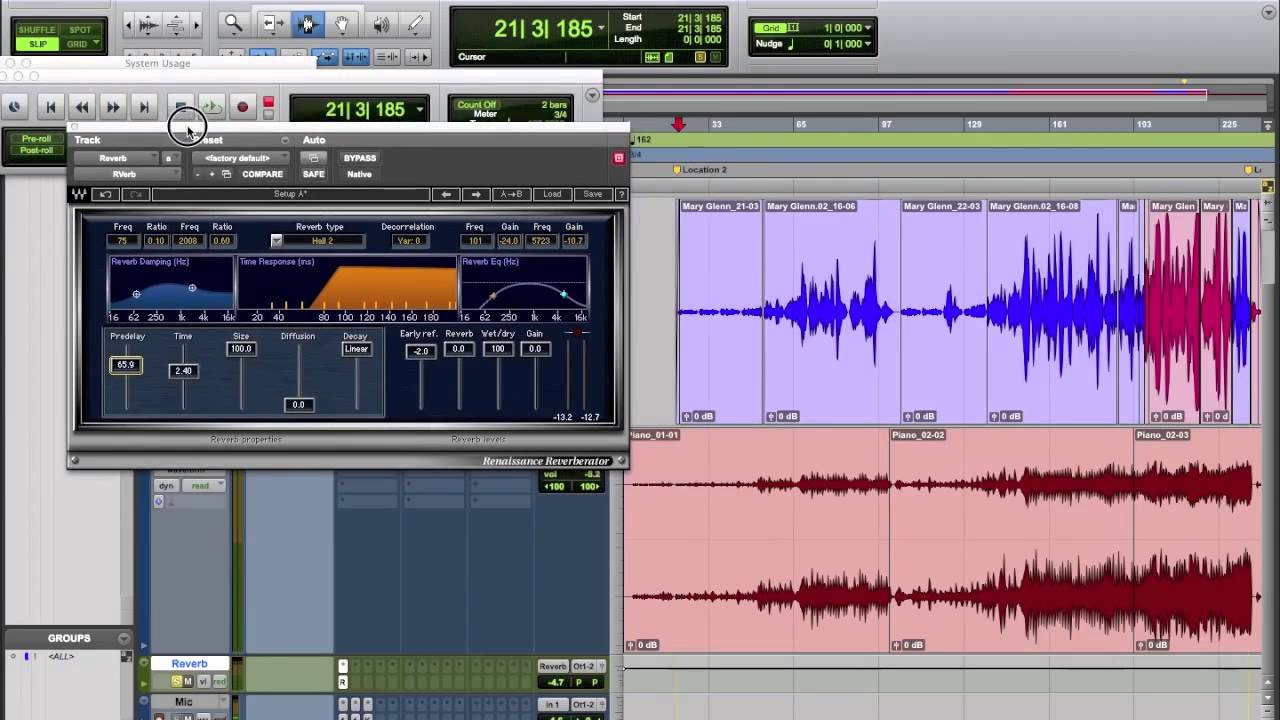Viewport: 1280px width, 720px height.
Task: Click the Online clock transport button
Action: click(x=15, y=107)
